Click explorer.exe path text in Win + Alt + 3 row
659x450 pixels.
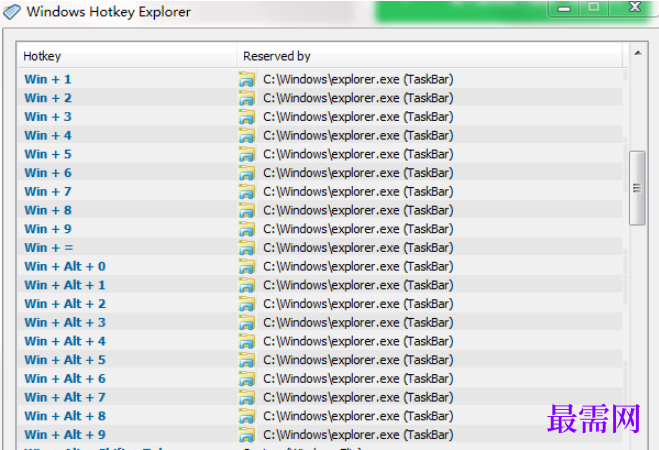[358, 323]
